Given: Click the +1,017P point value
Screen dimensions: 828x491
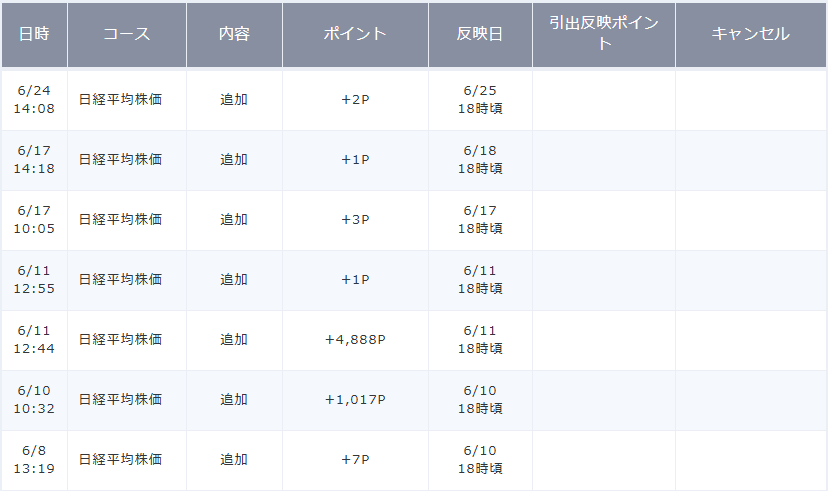Looking at the screenshot, I should pyautogui.click(x=355, y=400).
